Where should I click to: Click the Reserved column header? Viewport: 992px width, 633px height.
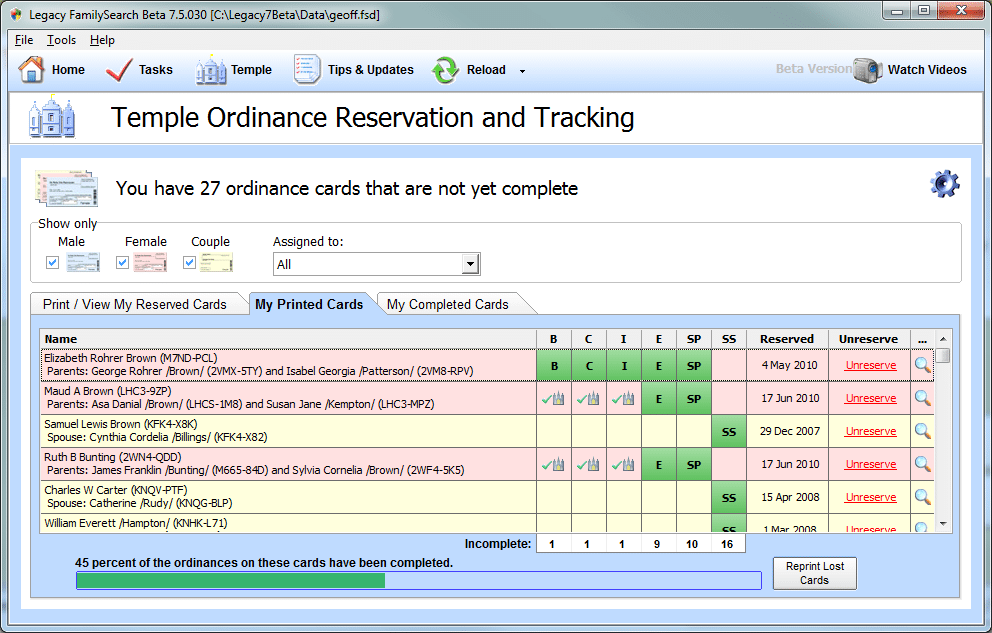coord(787,339)
